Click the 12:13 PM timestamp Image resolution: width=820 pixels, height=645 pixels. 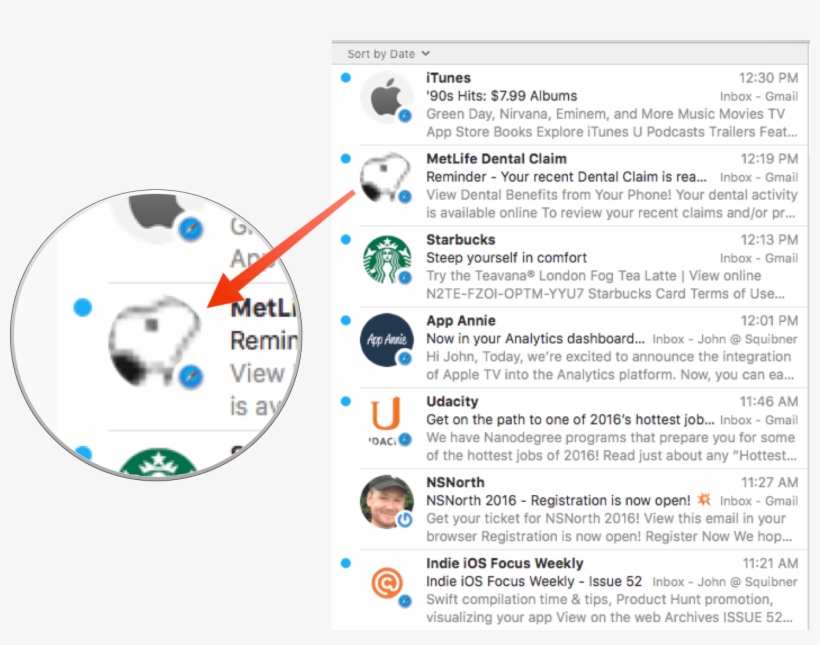pos(769,240)
